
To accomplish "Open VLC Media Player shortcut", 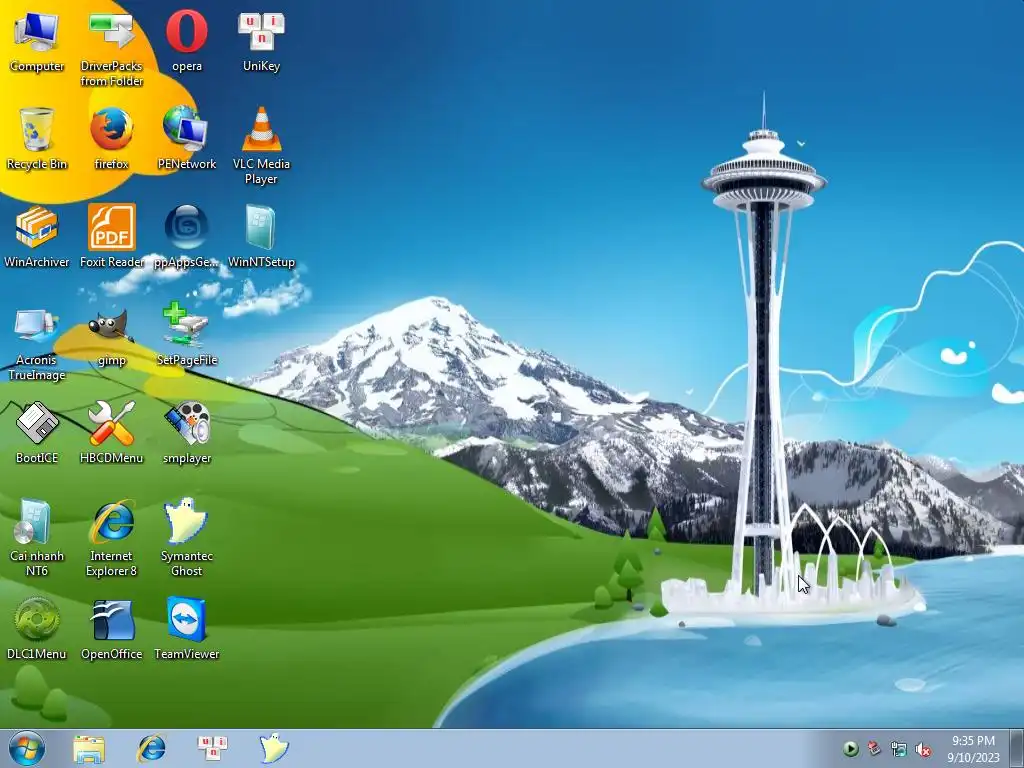I will [x=261, y=146].
